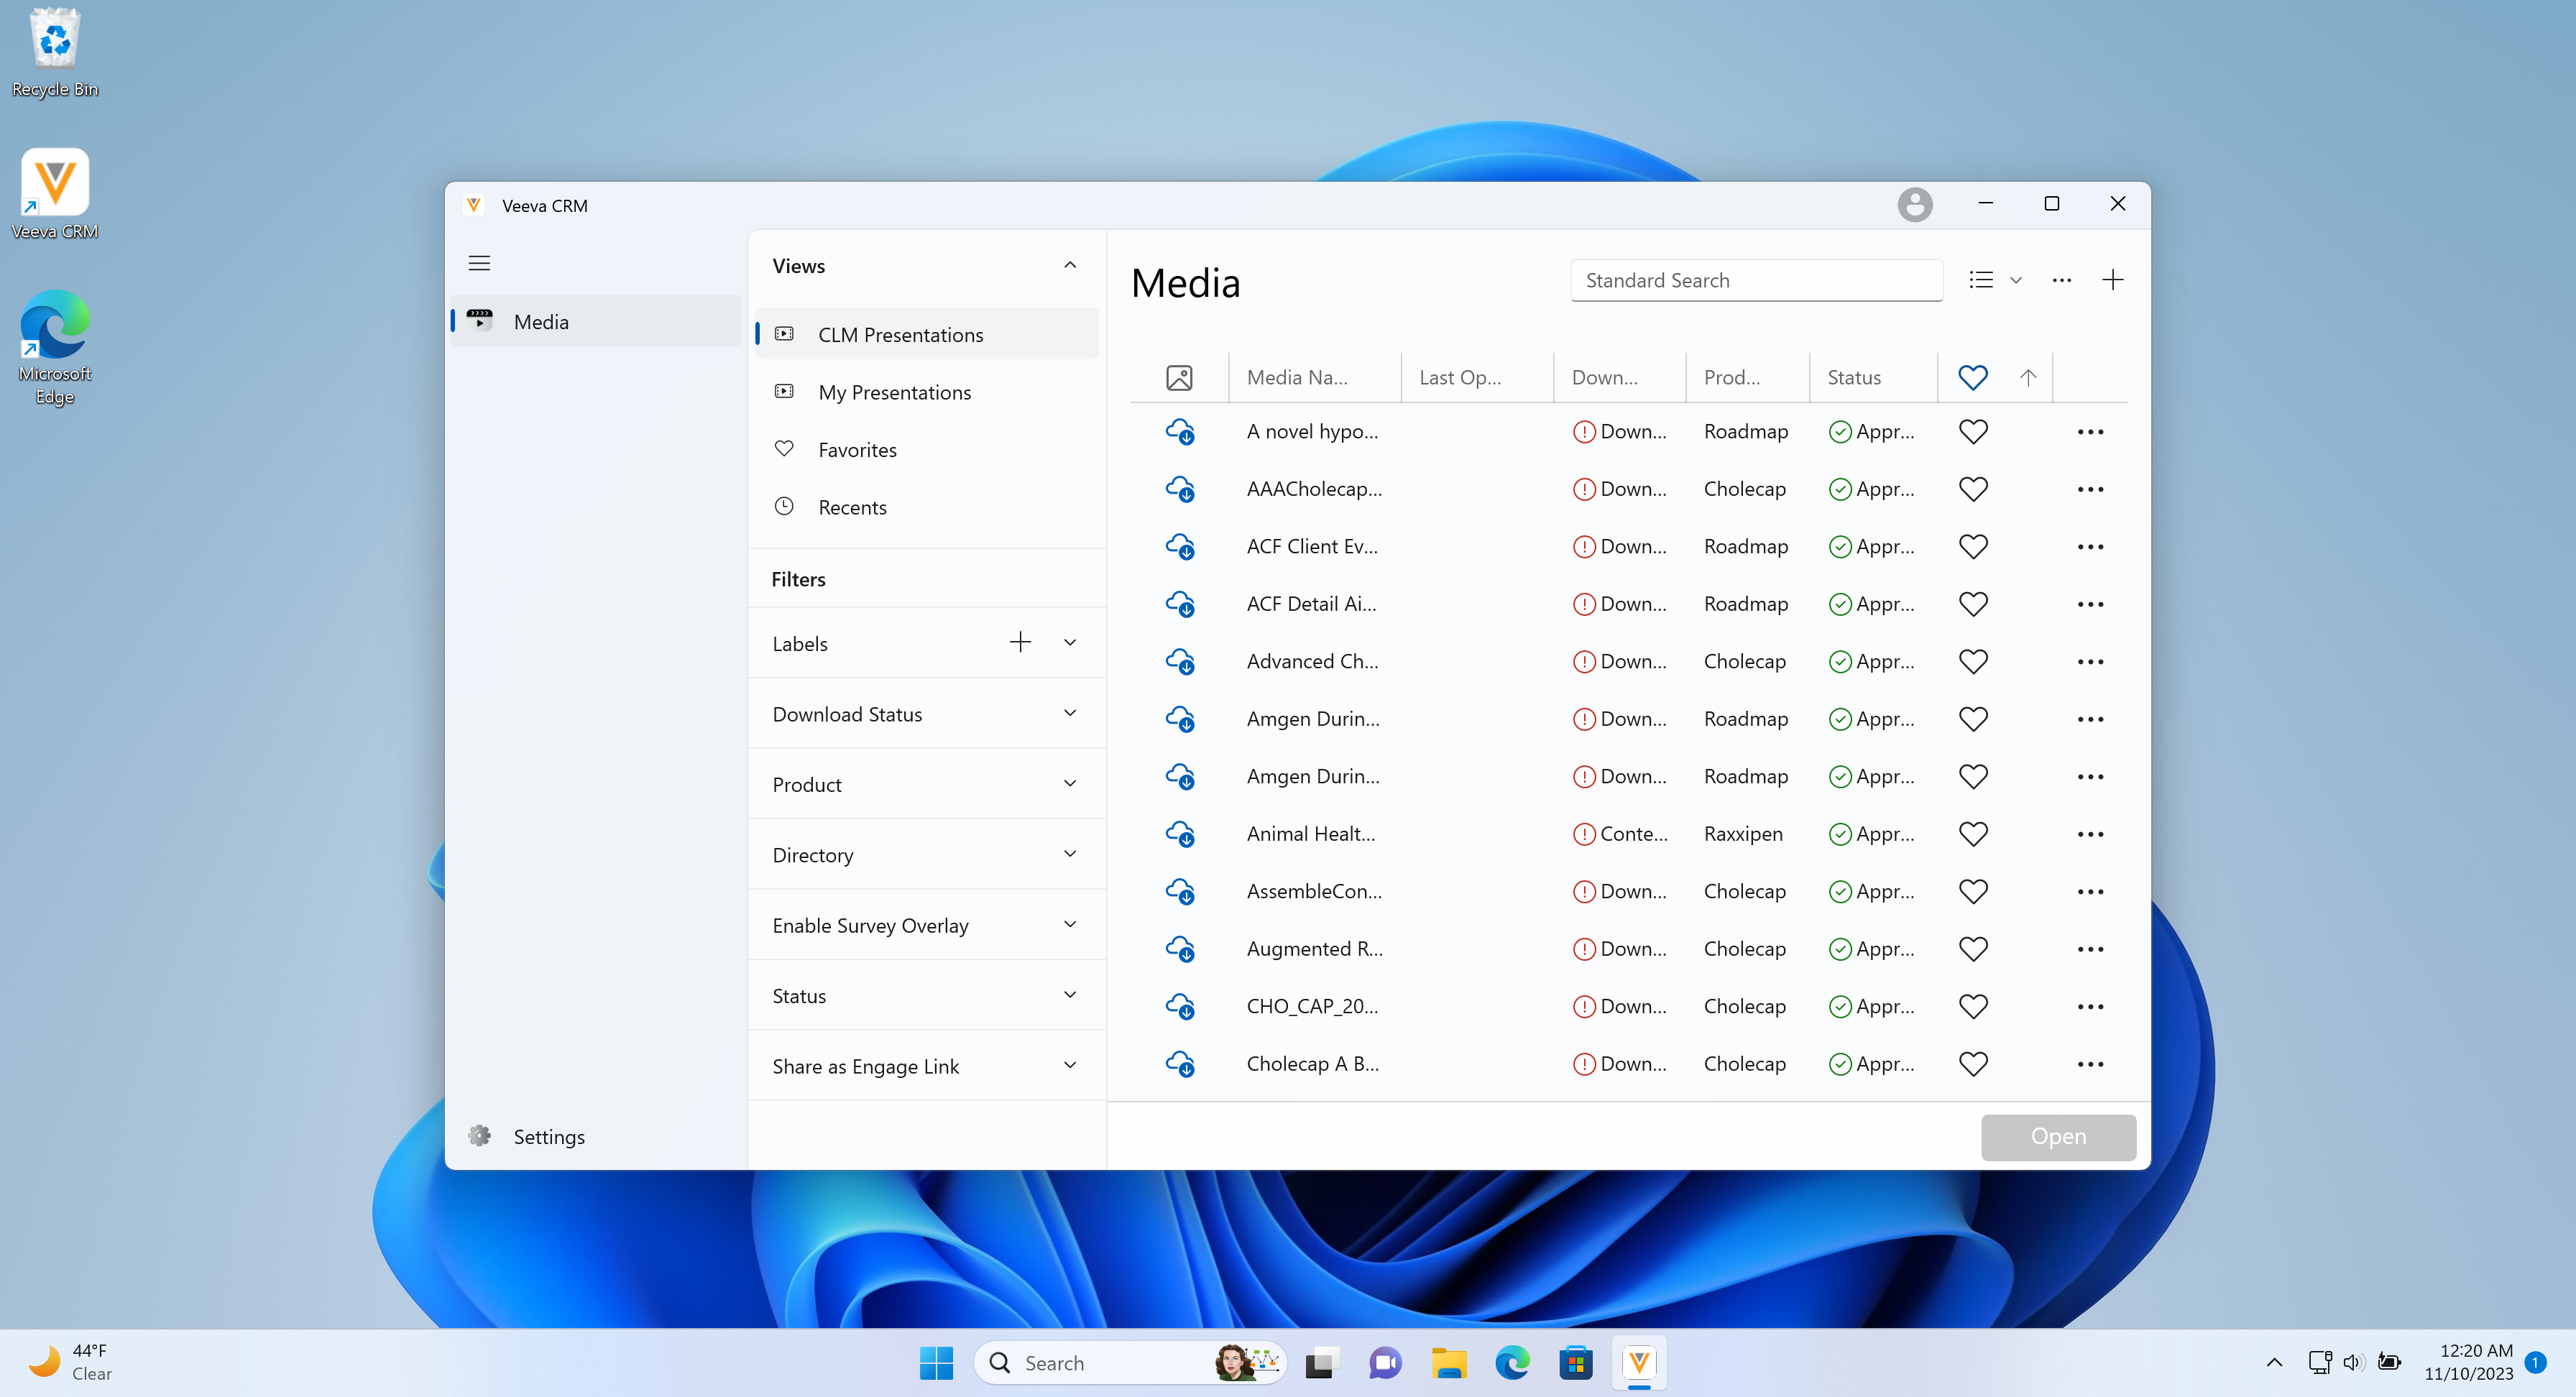Click the add new media button
Image resolution: width=2576 pixels, height=1397 pixels.
(2113, 279)
